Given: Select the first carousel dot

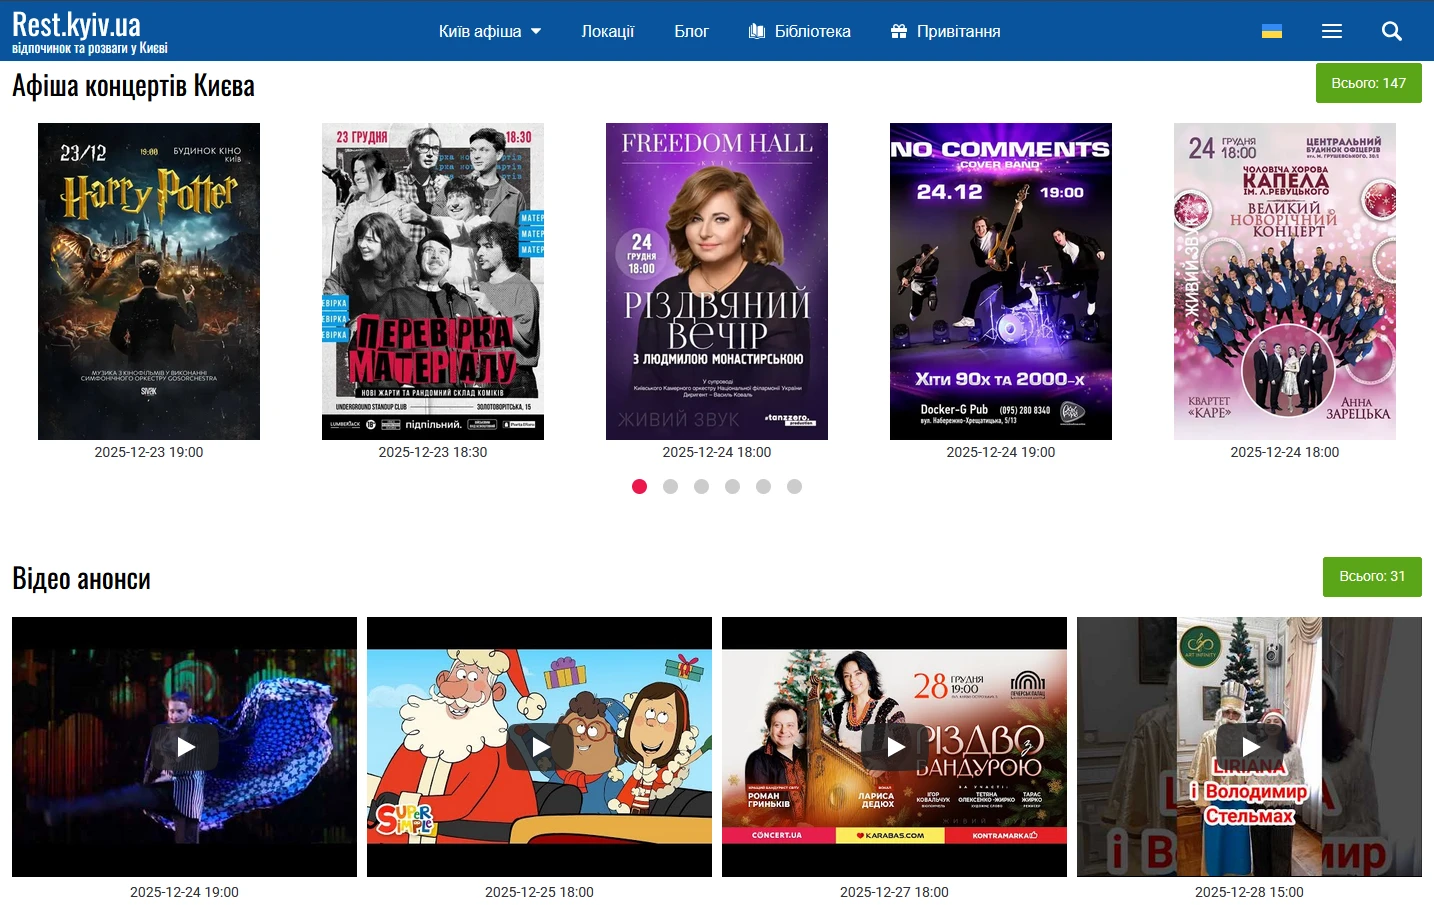Looking at the screenshot, I should [640, 486].
